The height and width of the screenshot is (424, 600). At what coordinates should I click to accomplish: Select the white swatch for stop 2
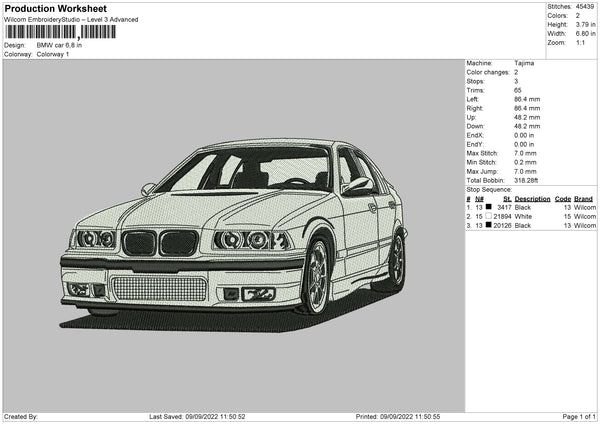click(488, 217)
